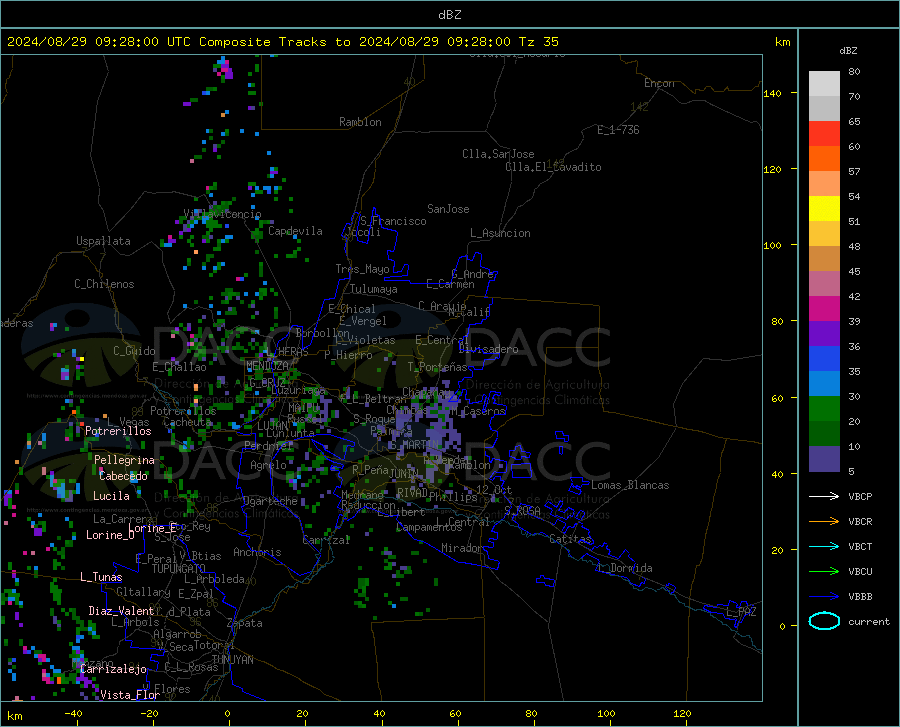
Task: Click the 'SanJose' place label
Action: click(448, 209)
